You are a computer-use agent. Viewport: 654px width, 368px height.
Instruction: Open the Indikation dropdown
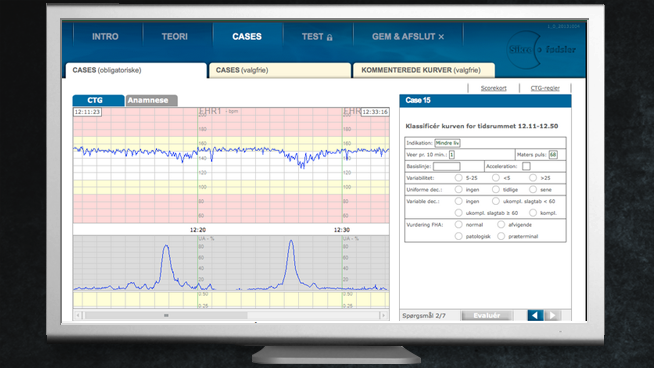click(447, 143)
